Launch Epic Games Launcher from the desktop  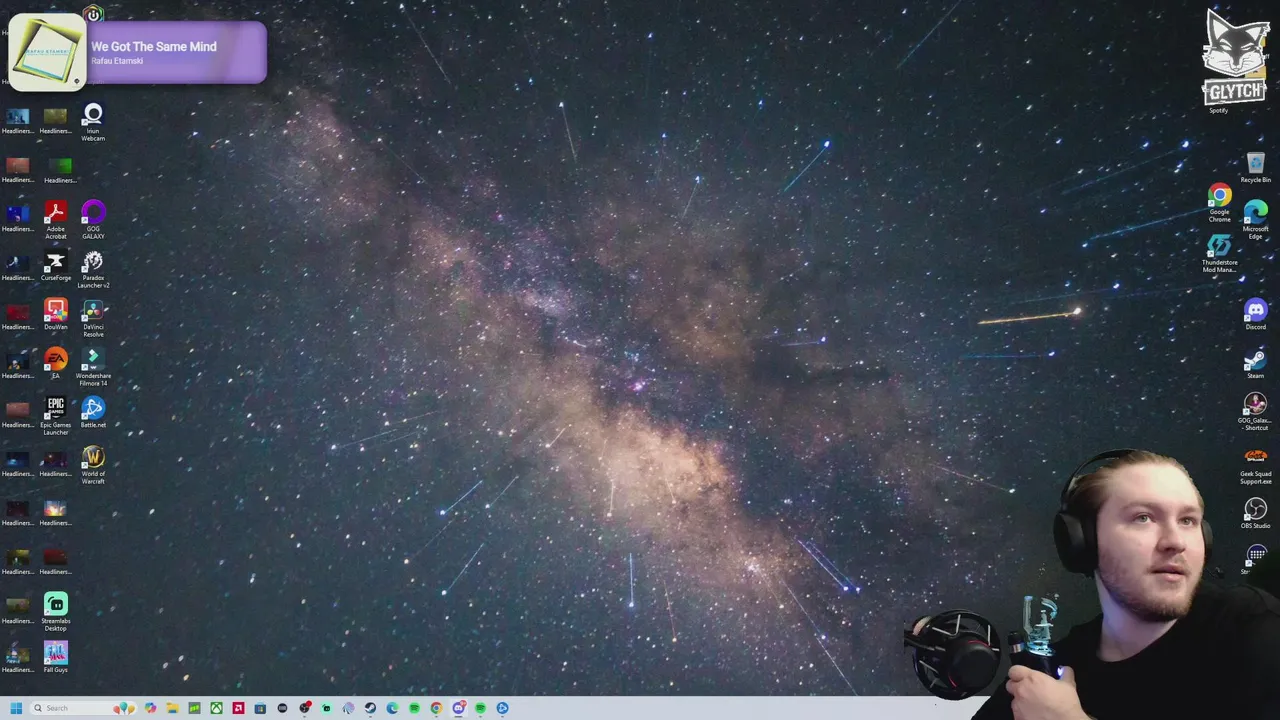[55, 416]
